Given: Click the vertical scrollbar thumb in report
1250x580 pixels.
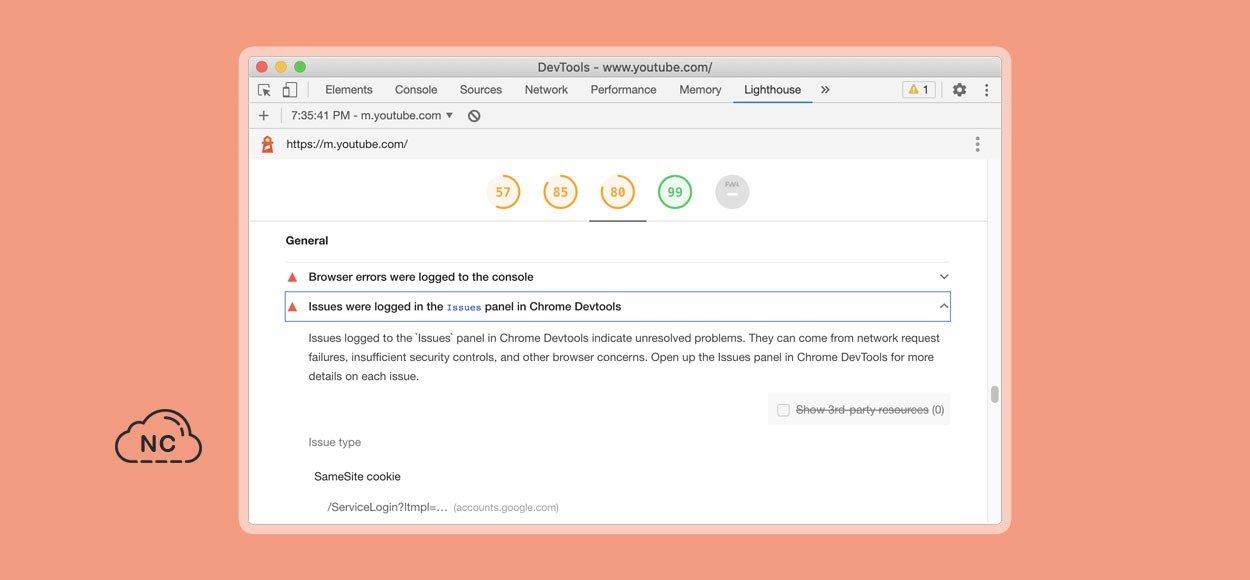Looking at the screenshot, I should pos(994,394).
